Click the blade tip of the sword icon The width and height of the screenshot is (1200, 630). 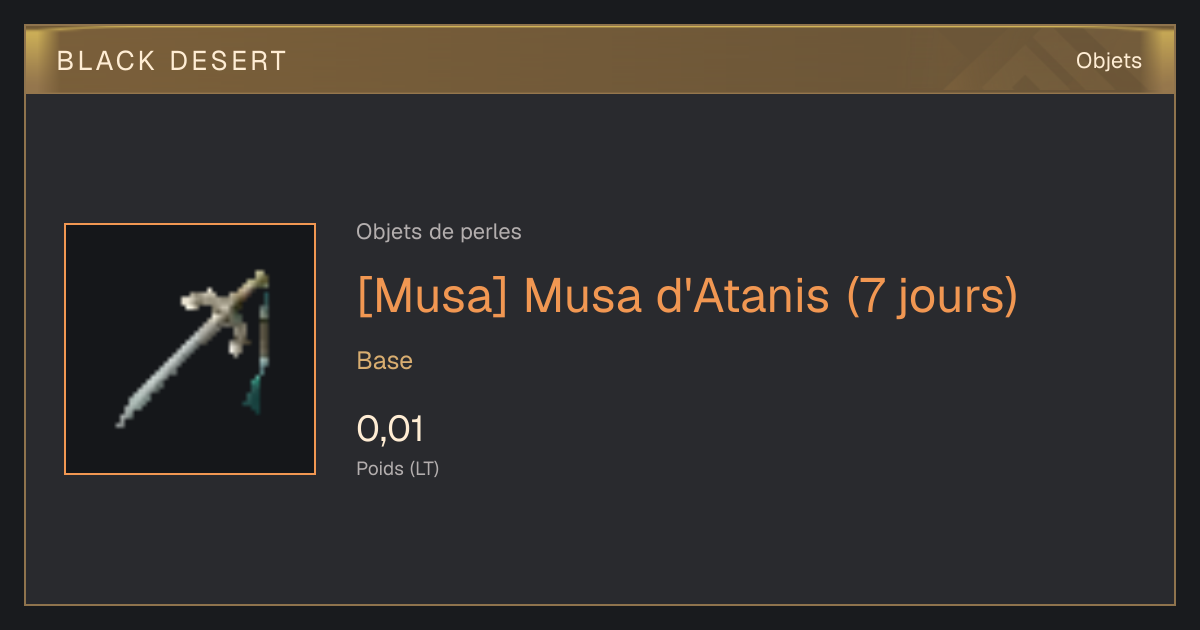click(x=124, y=419)
